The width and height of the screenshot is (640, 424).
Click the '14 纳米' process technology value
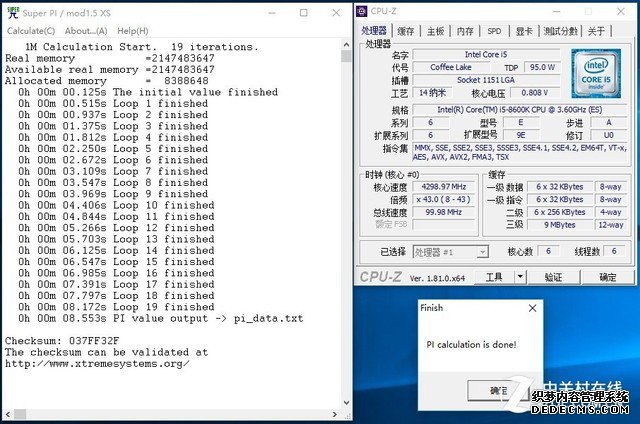tap(432, 93)
